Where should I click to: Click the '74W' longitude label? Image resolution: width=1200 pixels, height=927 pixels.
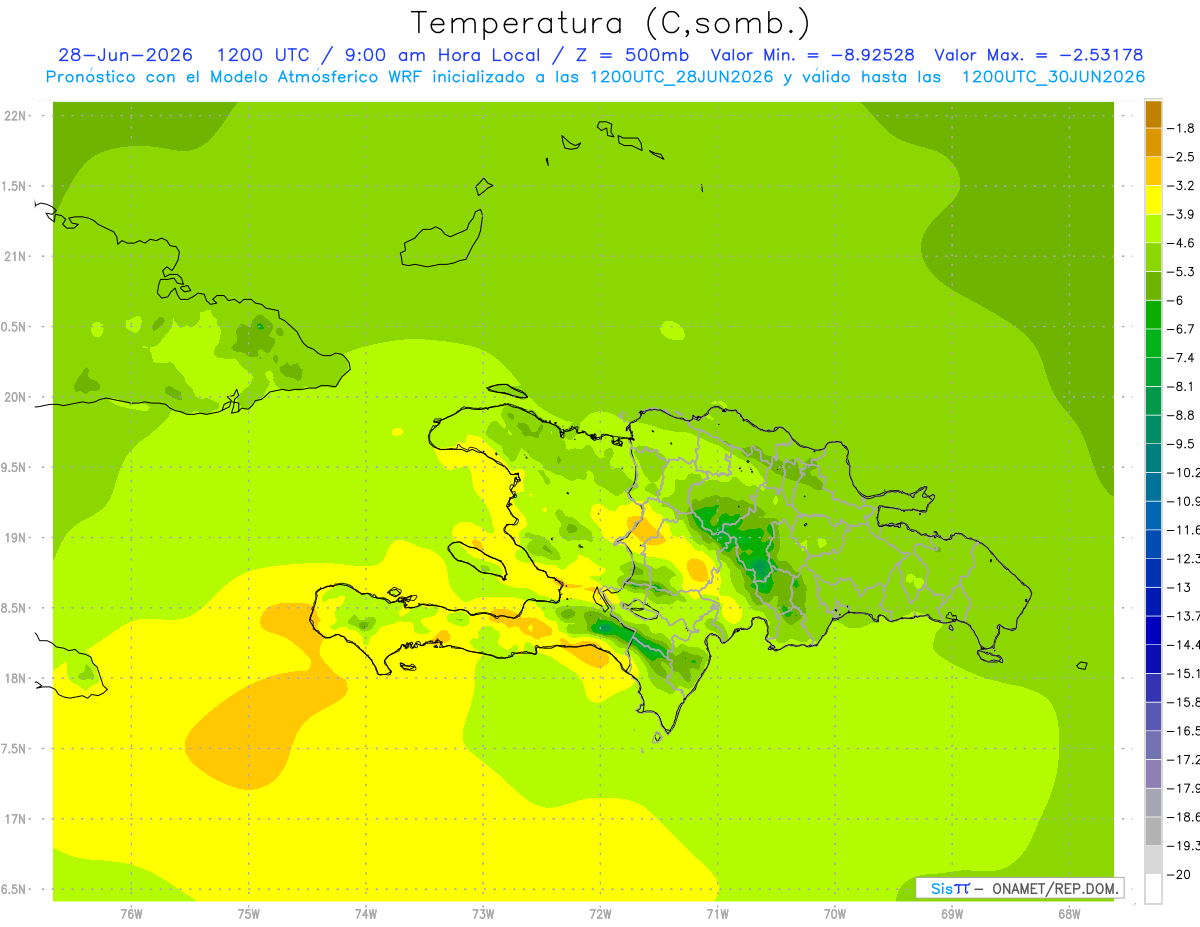[x=366, y=913]
